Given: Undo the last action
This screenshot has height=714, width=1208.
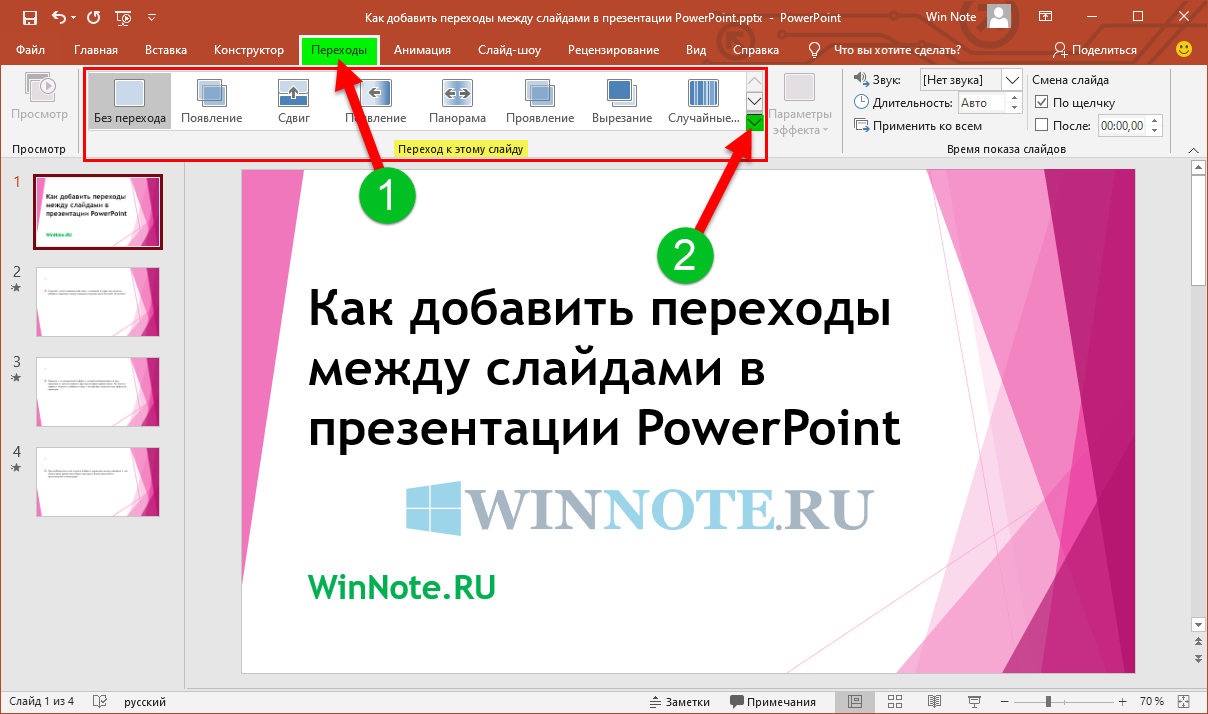Looking at the screenshot, I should click(57, 18).
